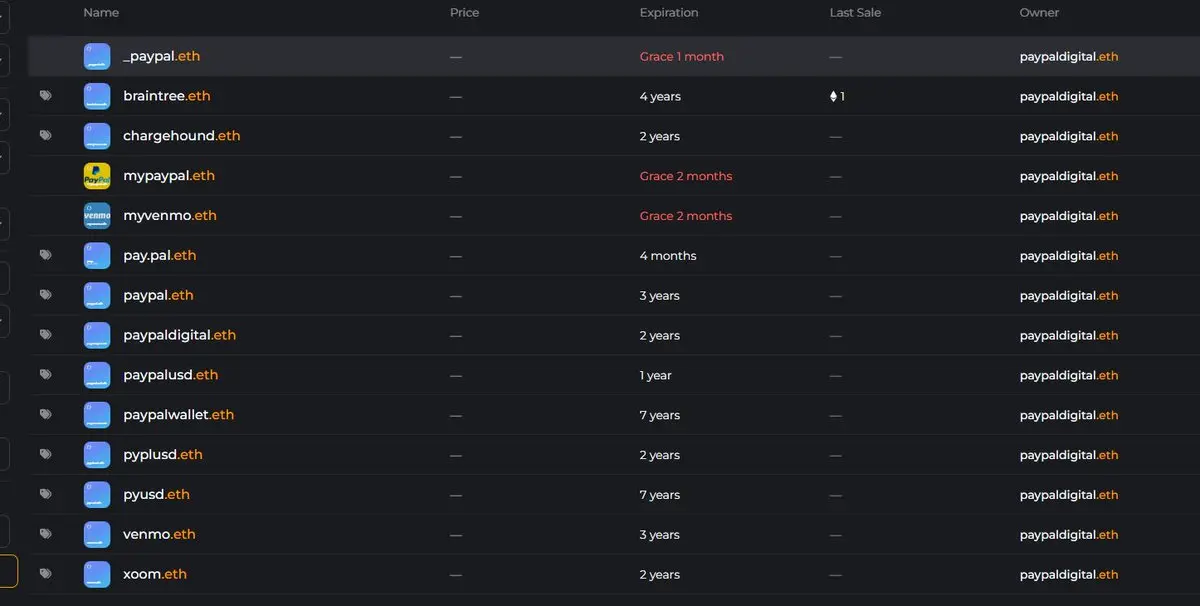1200x606 pixels.
Task: Click the avatar icon for paypaldigital.eth row
Action: (x=97, y=336)
